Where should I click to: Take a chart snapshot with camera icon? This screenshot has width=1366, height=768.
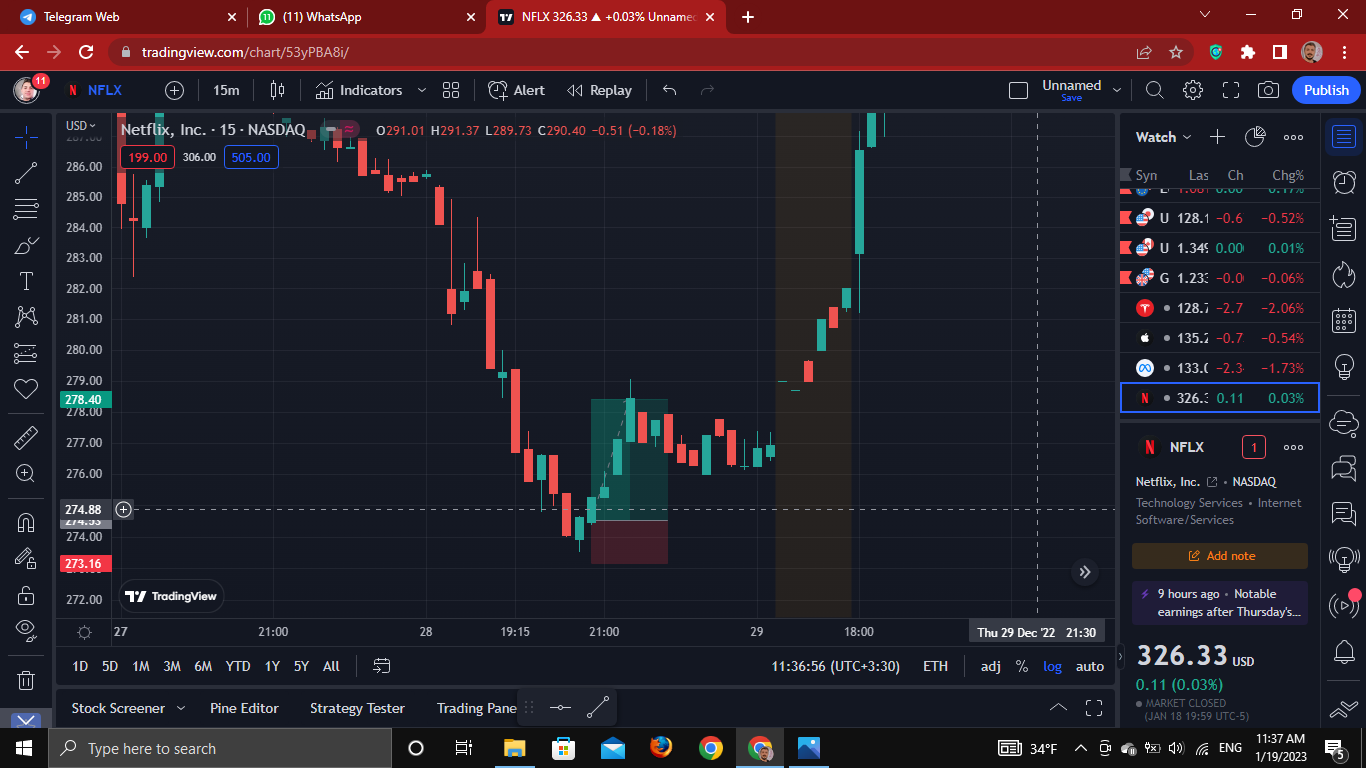1268,90
